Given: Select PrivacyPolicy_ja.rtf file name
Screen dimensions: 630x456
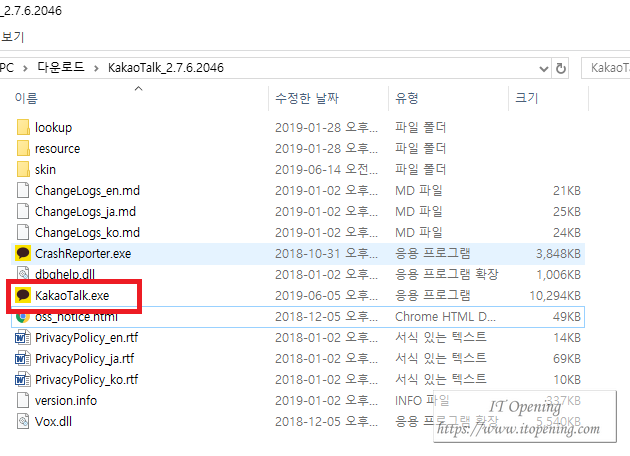Looking at the screenshot, I should (84, 358).
